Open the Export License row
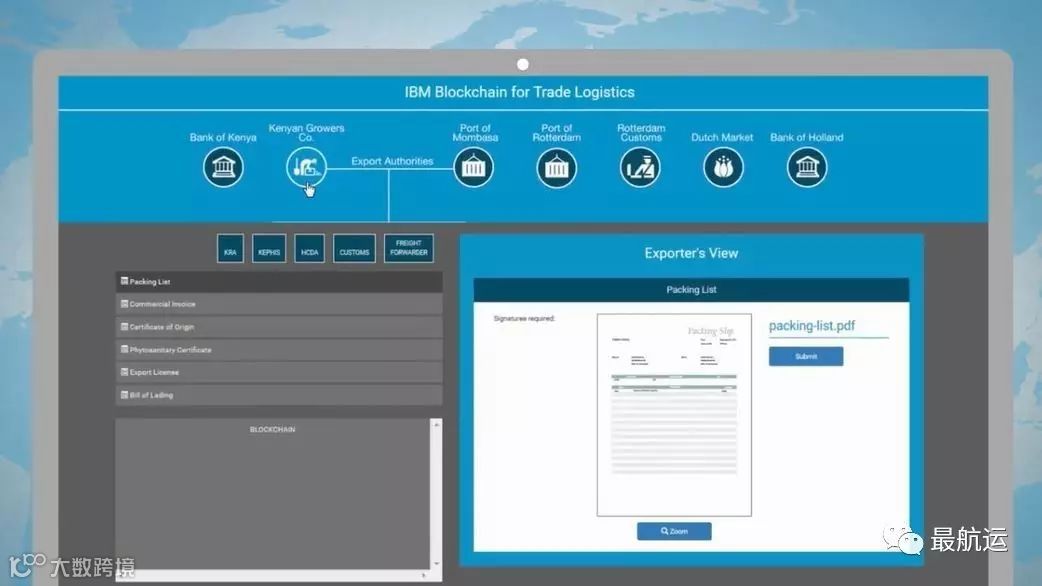Screen dimensions: 1042x586 click(x=279, y=372)
